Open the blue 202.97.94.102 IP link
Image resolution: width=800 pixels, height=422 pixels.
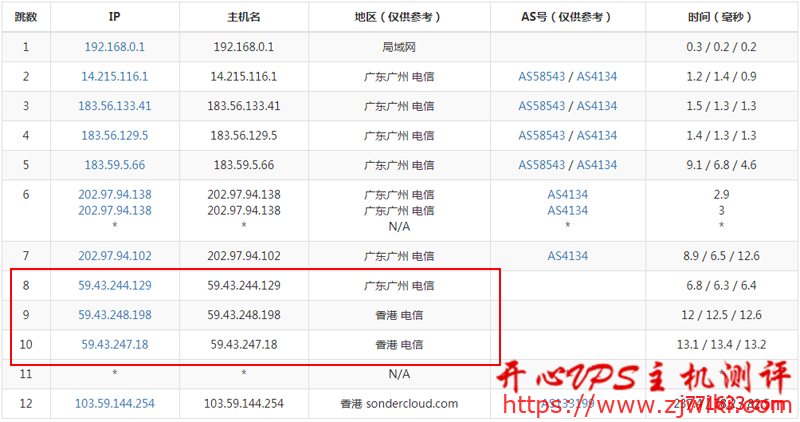pos(115,256)
